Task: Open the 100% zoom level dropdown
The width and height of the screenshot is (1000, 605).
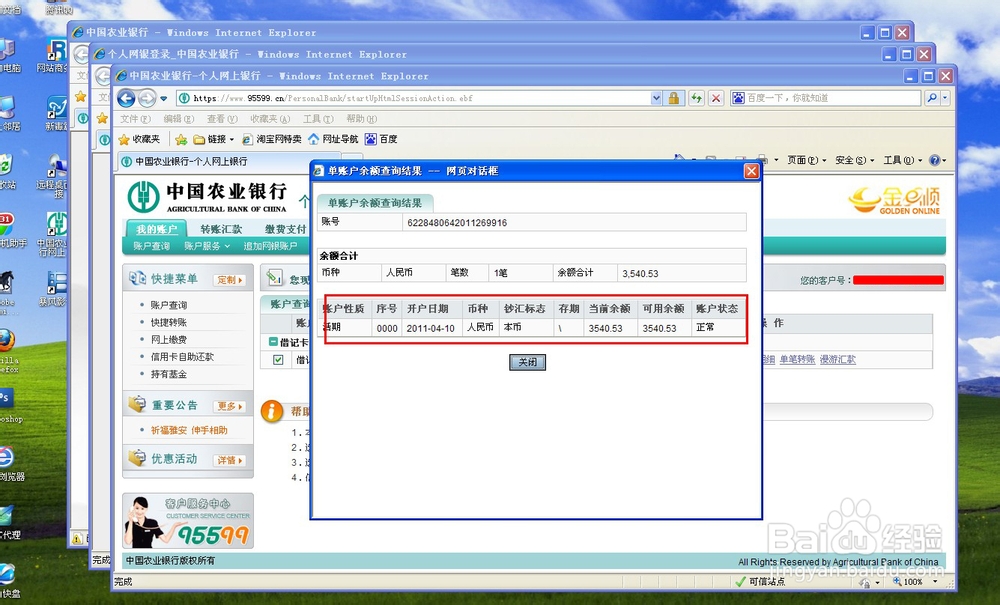Action: pos(936,581)
